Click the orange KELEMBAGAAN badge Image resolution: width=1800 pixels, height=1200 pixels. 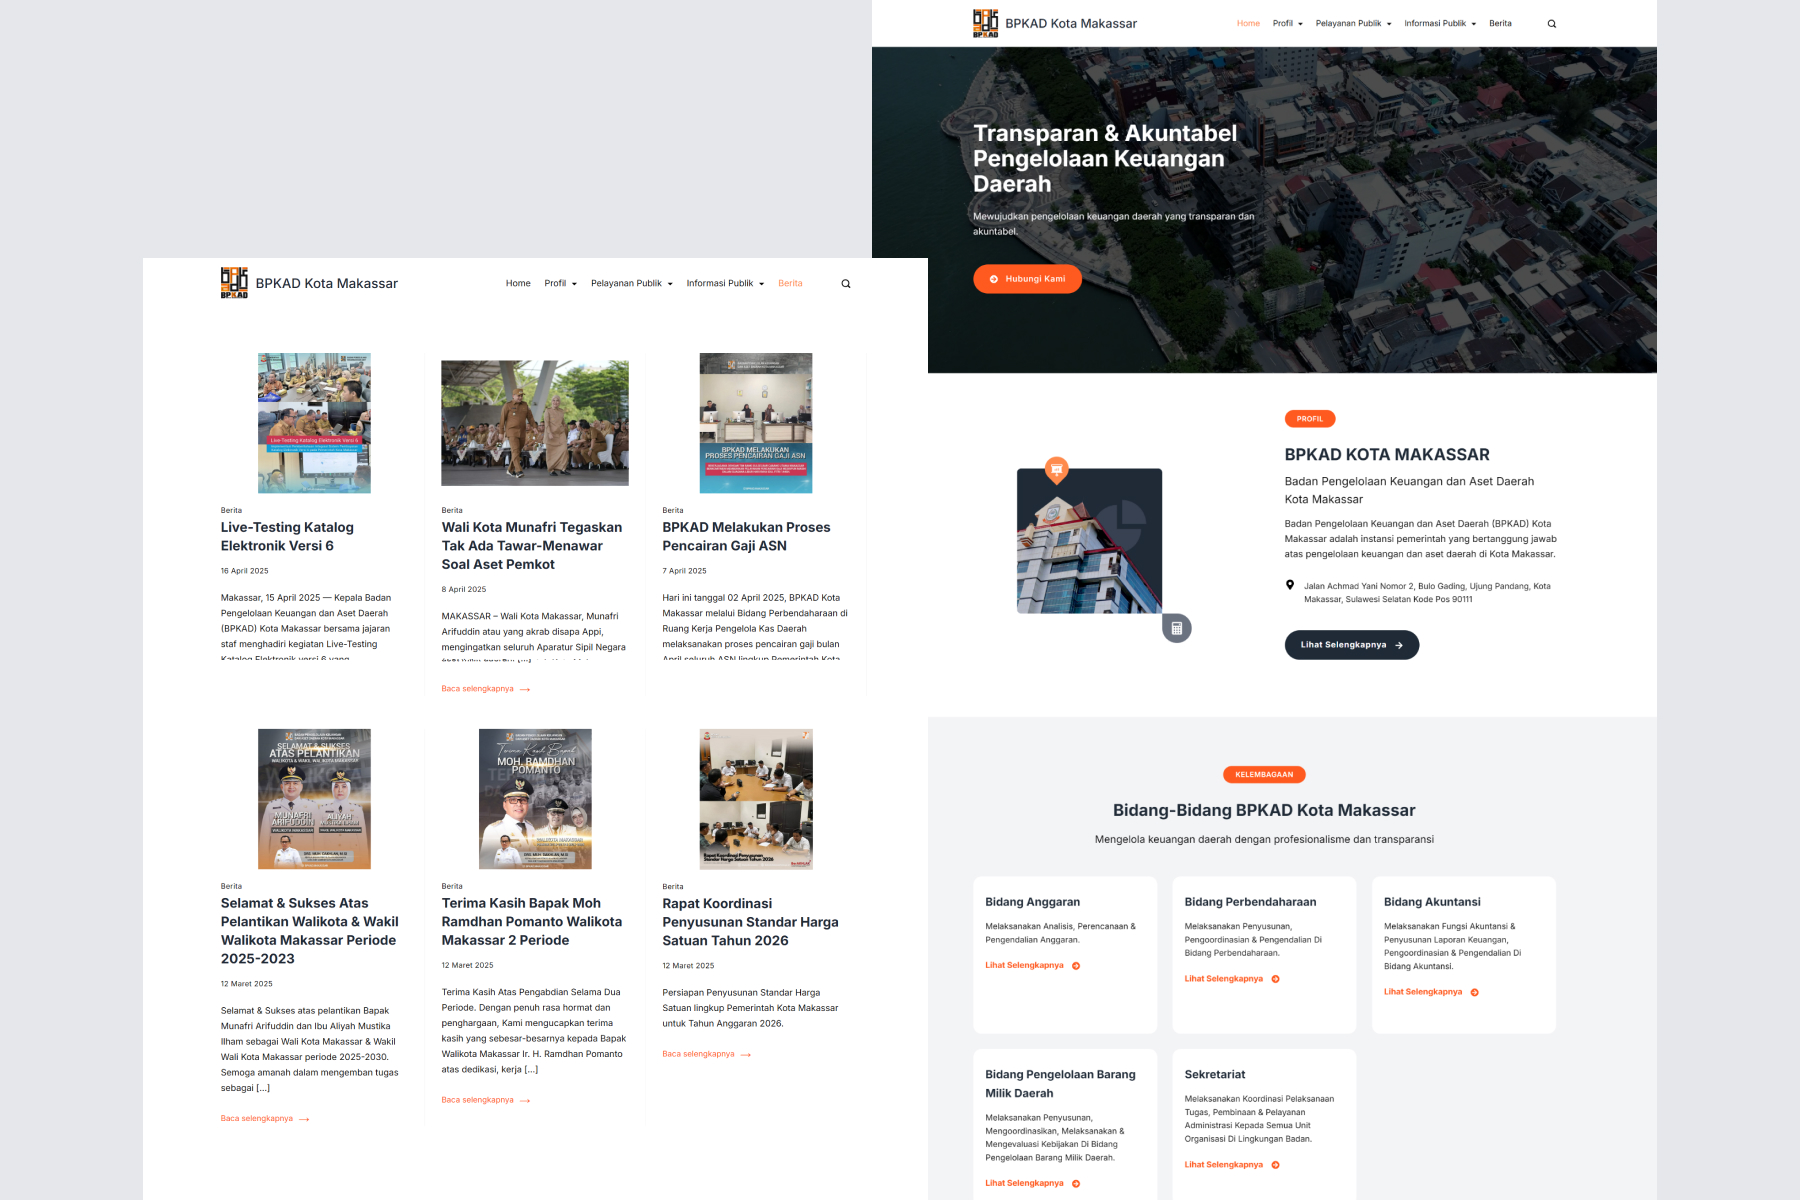tap(1264, 775)
